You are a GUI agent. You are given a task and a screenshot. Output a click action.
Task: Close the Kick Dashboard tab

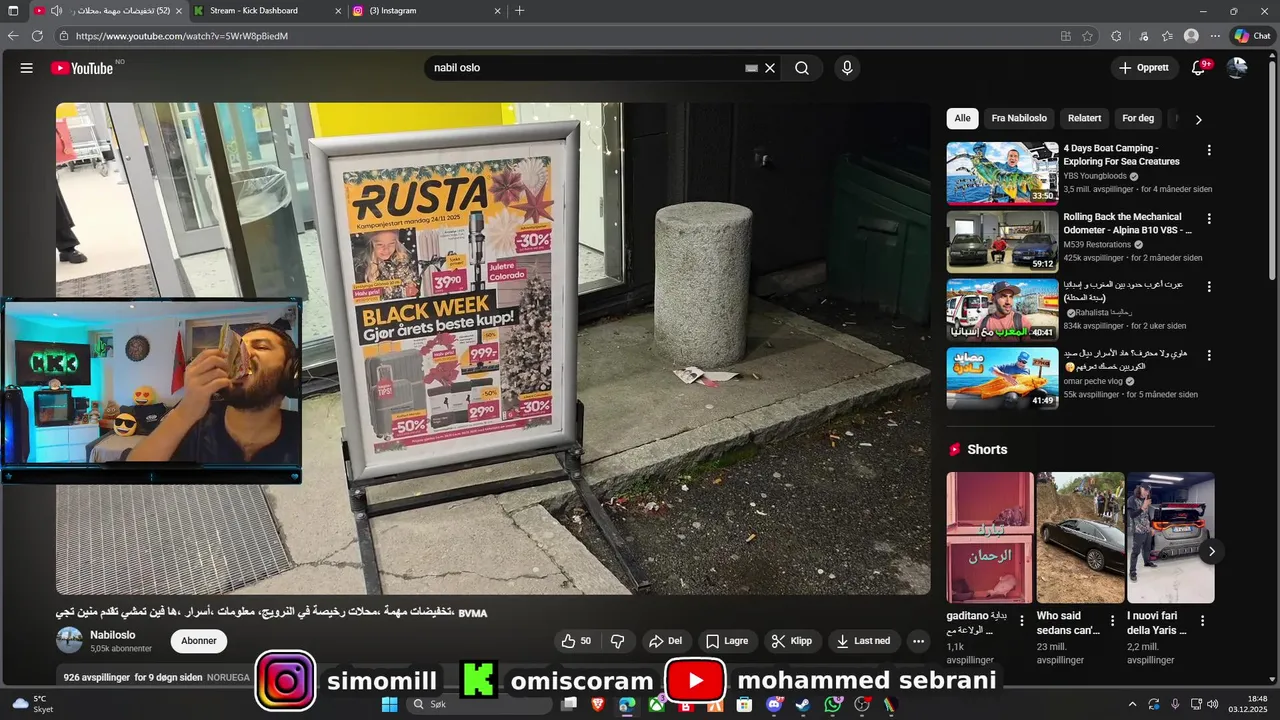(337, 11)
